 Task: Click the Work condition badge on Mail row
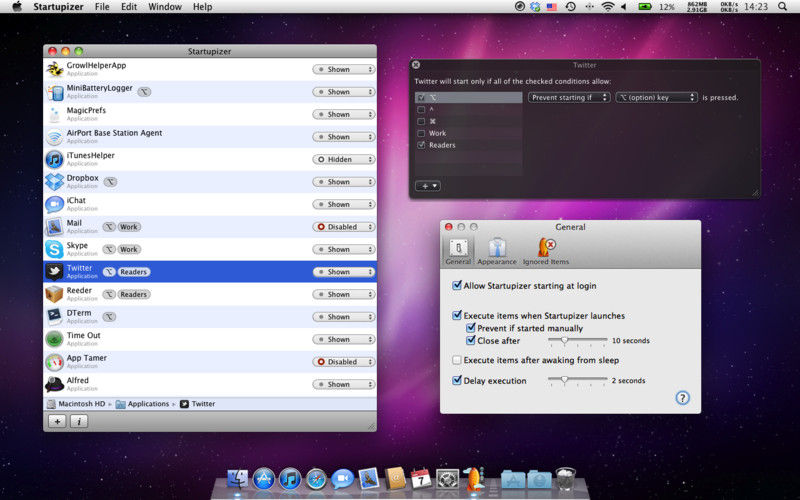[x=129, y=227]
